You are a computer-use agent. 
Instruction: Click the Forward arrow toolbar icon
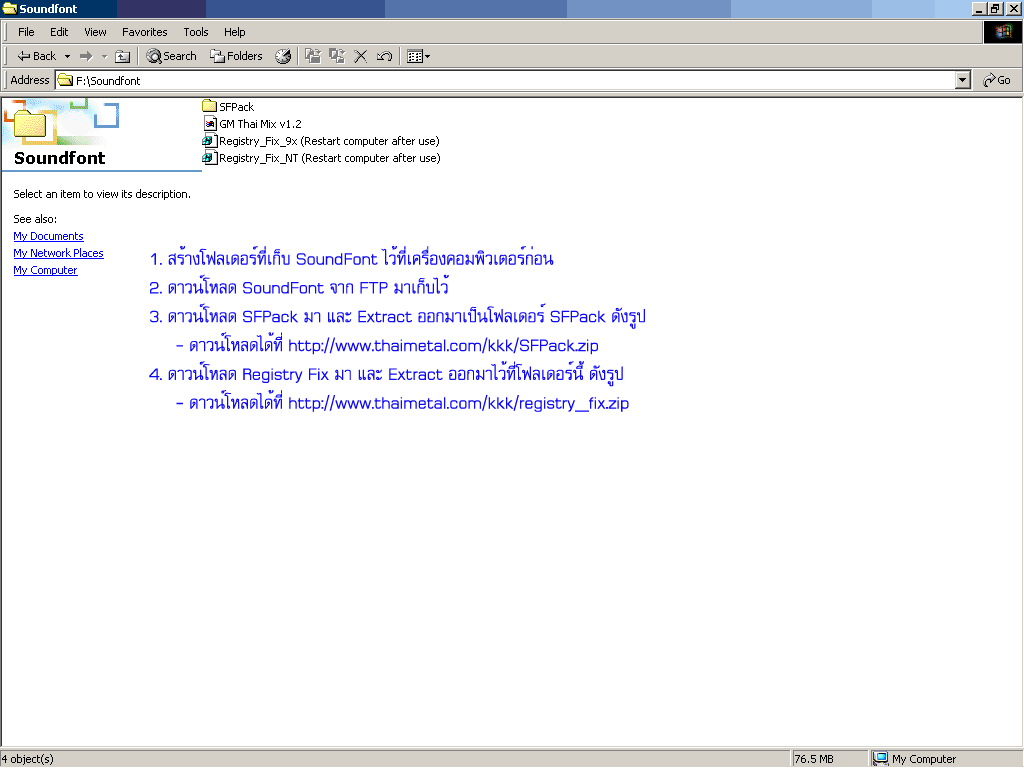[86, 56]
